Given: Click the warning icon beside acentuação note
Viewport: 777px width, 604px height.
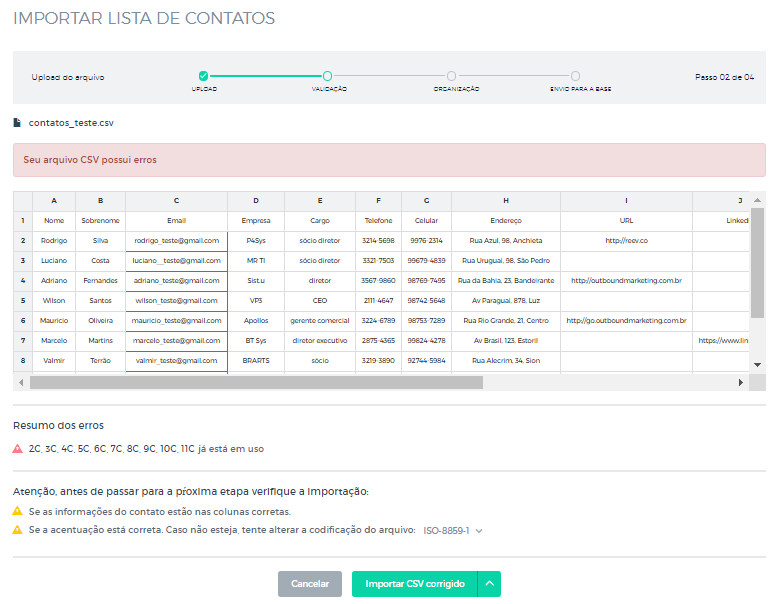Looking at the screenshot, I should click(x=17, y=529).
